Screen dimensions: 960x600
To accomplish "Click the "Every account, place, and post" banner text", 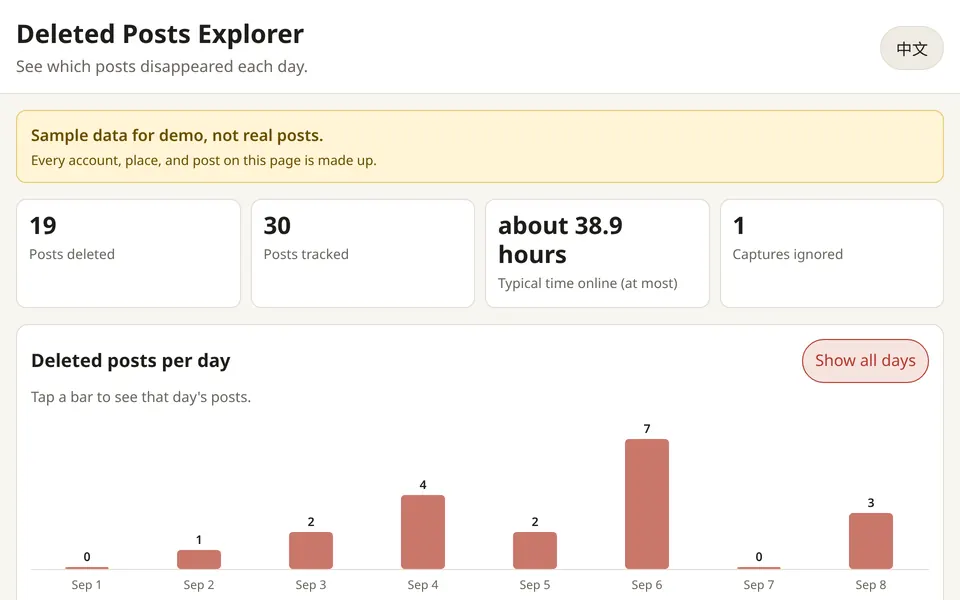I will [x=203, y=160].
